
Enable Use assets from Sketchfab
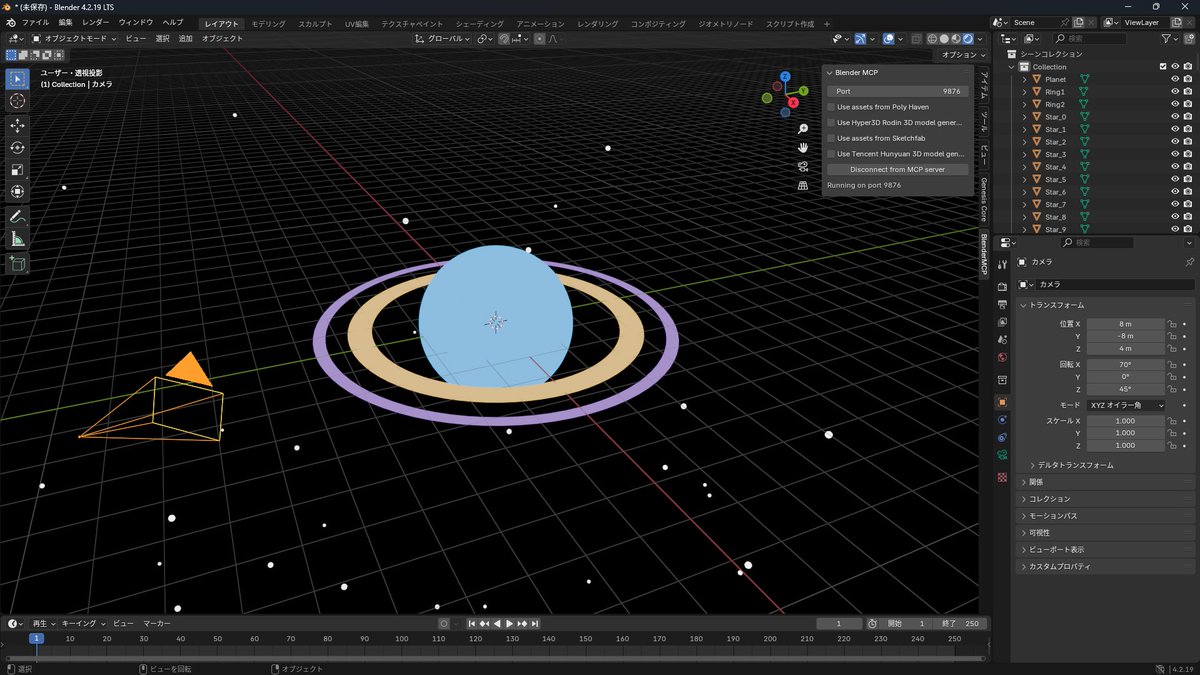(831, 138)
